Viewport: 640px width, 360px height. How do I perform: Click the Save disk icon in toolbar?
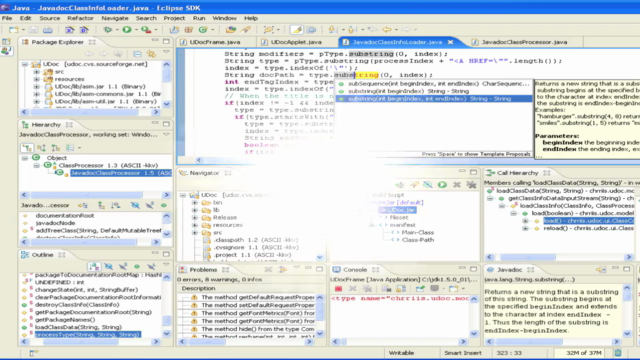[33, 29]
